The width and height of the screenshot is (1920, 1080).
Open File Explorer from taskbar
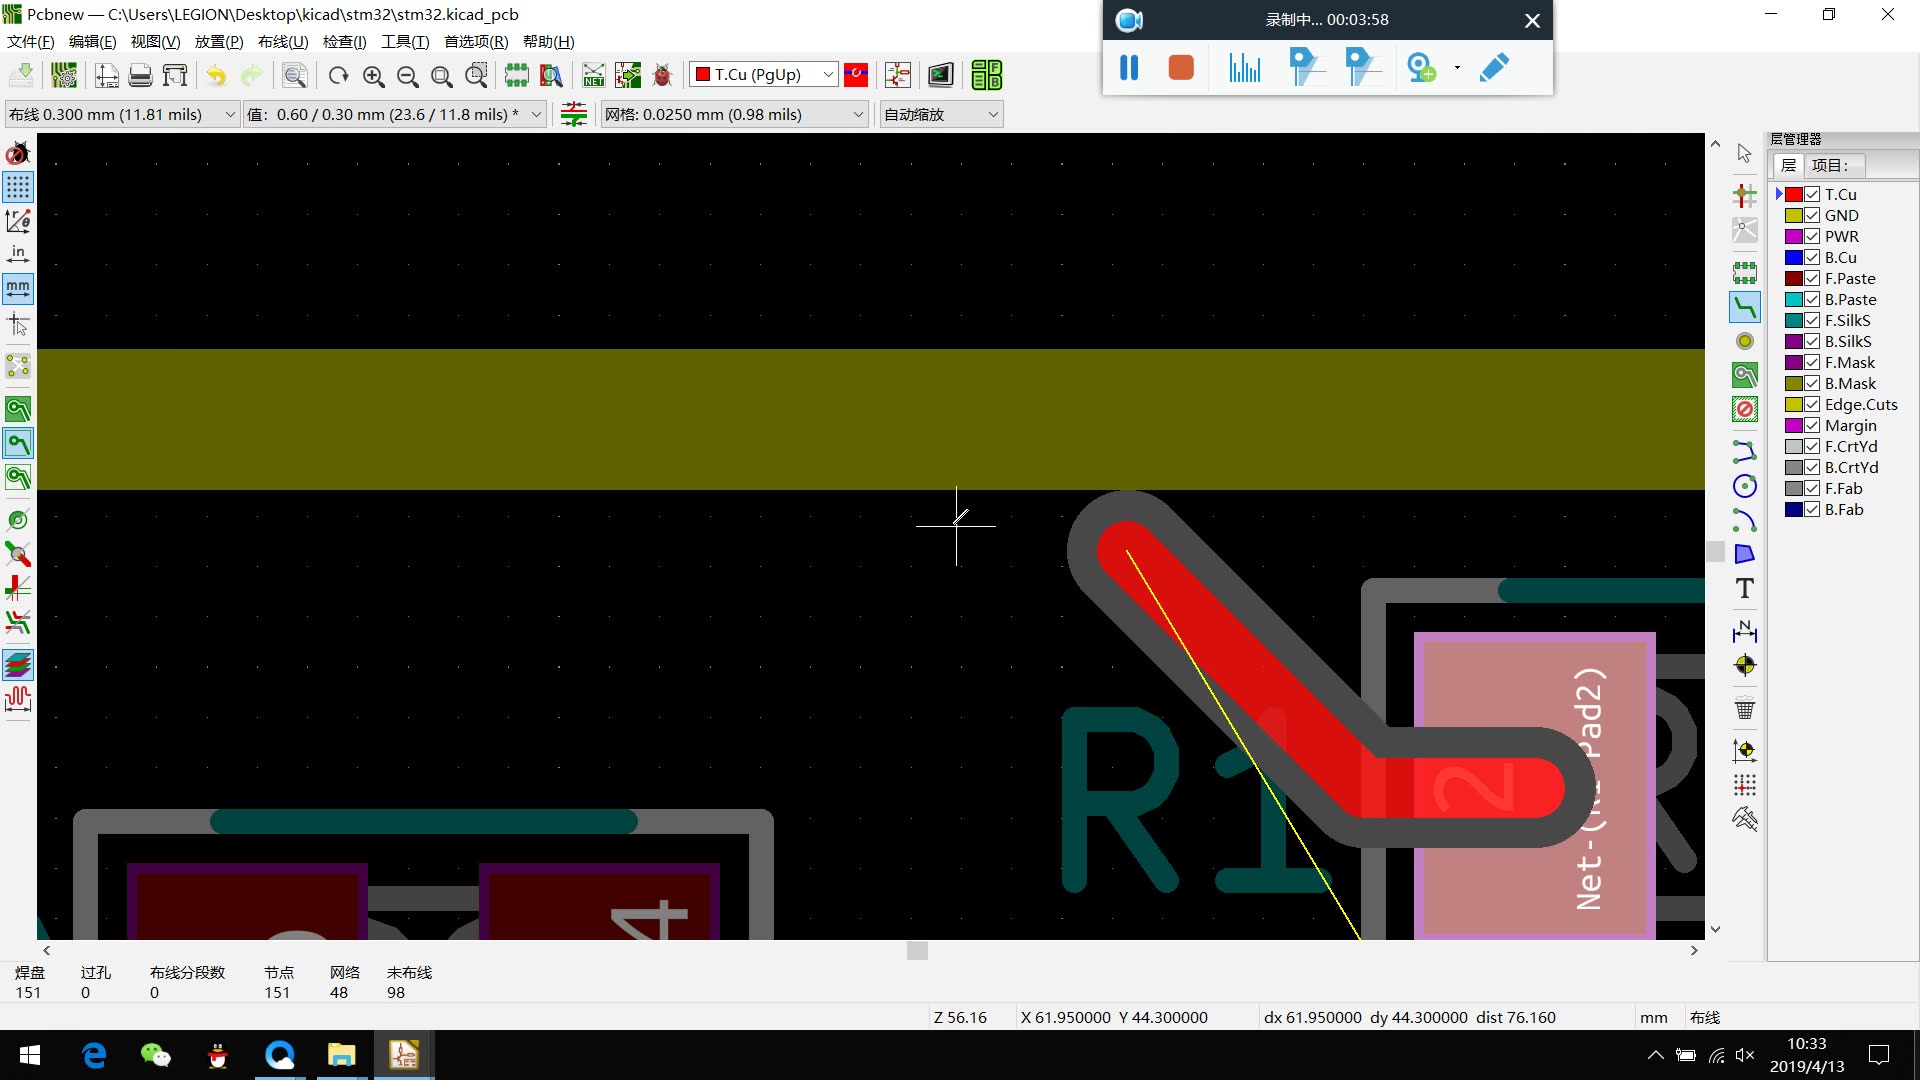(341, 1055)
